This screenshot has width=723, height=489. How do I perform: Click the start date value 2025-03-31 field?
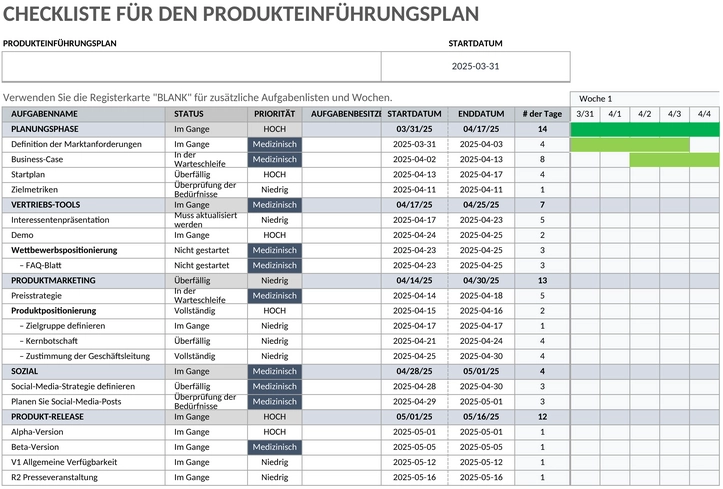click(x=475, y=67)
